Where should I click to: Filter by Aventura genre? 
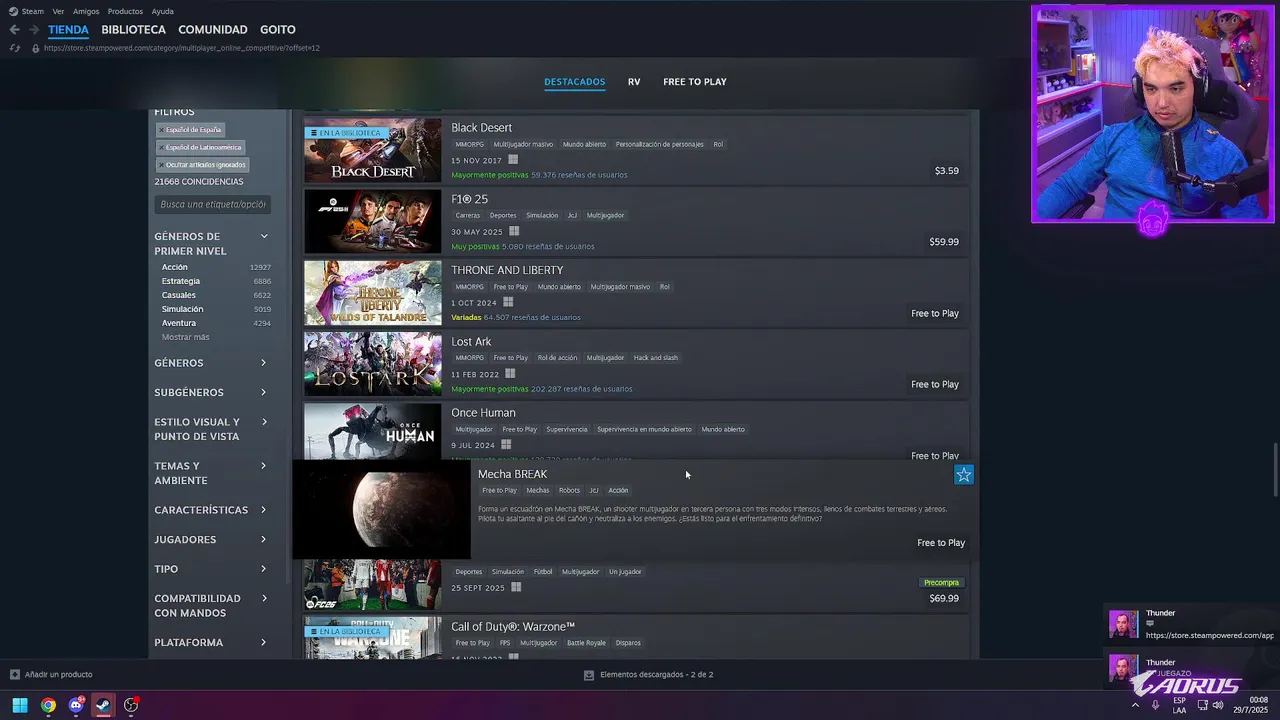point(178,323)
